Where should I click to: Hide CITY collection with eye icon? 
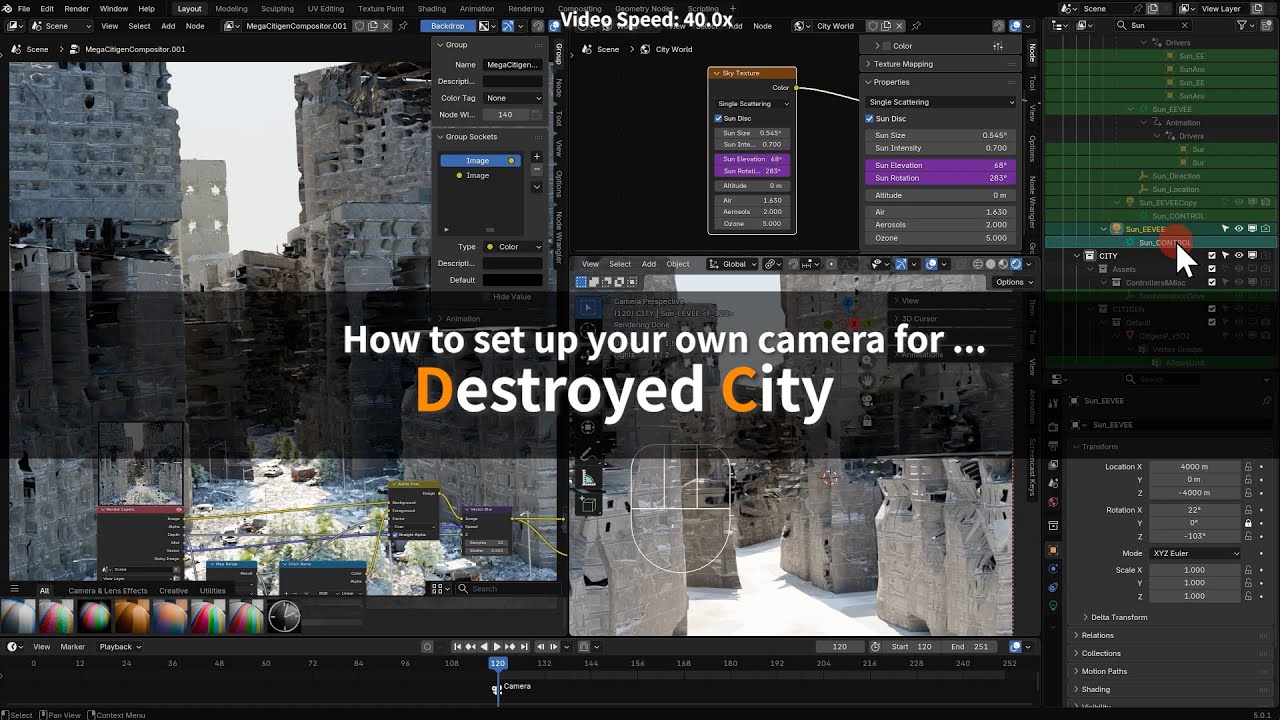pos(1238,256)
